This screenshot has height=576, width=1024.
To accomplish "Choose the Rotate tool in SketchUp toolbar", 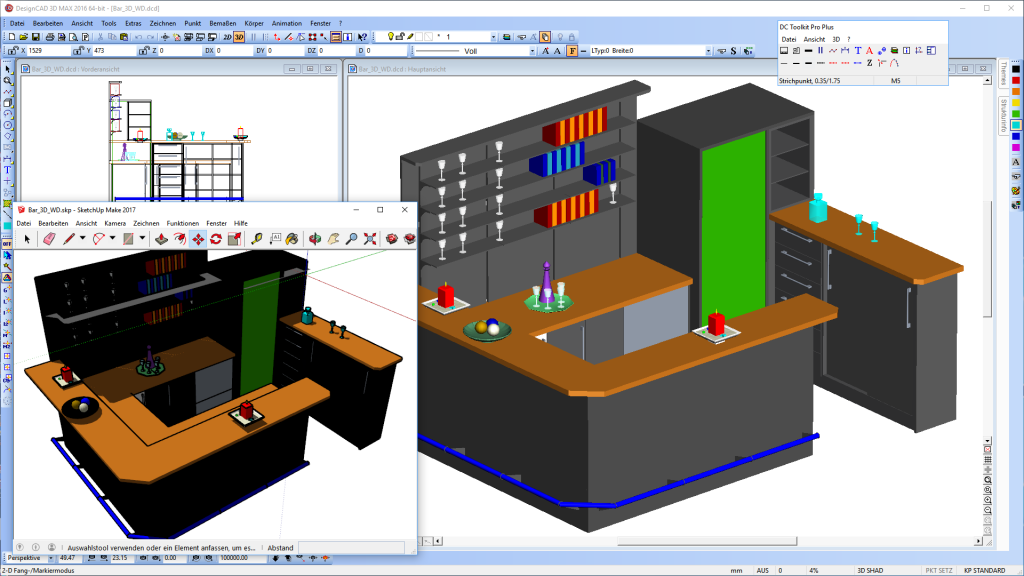I will [214, 239].
